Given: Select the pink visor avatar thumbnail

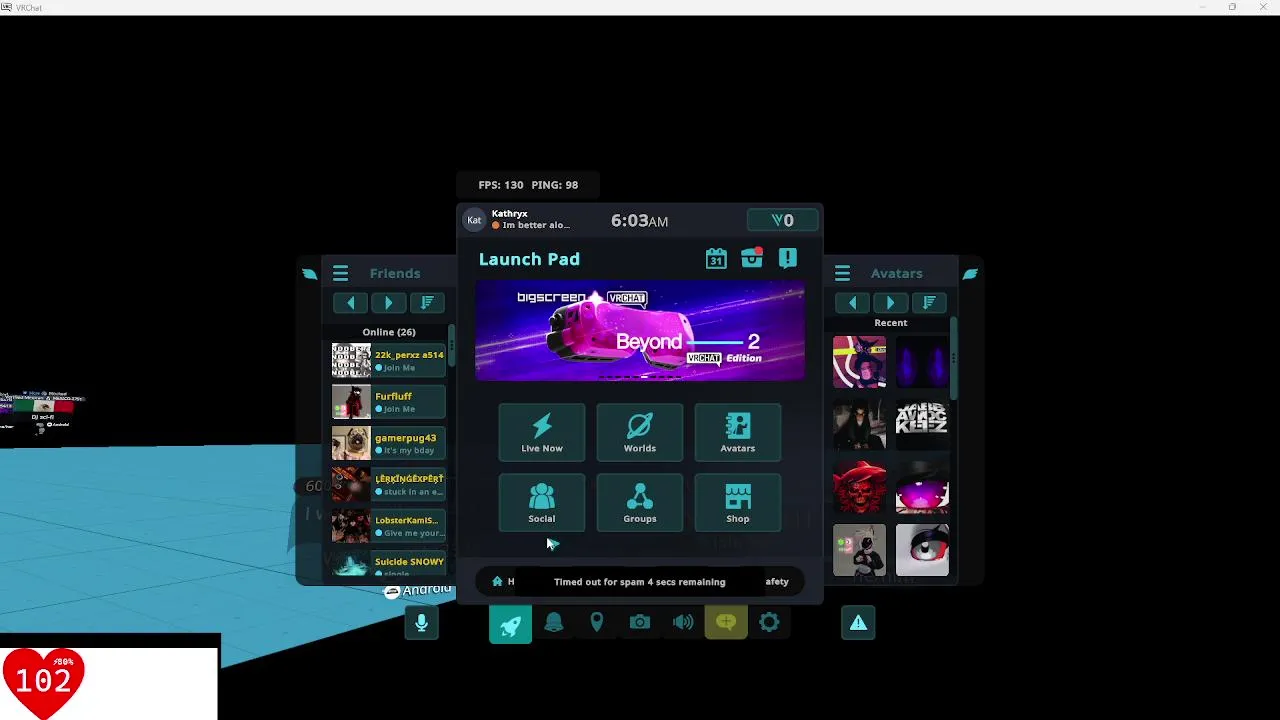Looking at the screenshot, I should point(922,487).
